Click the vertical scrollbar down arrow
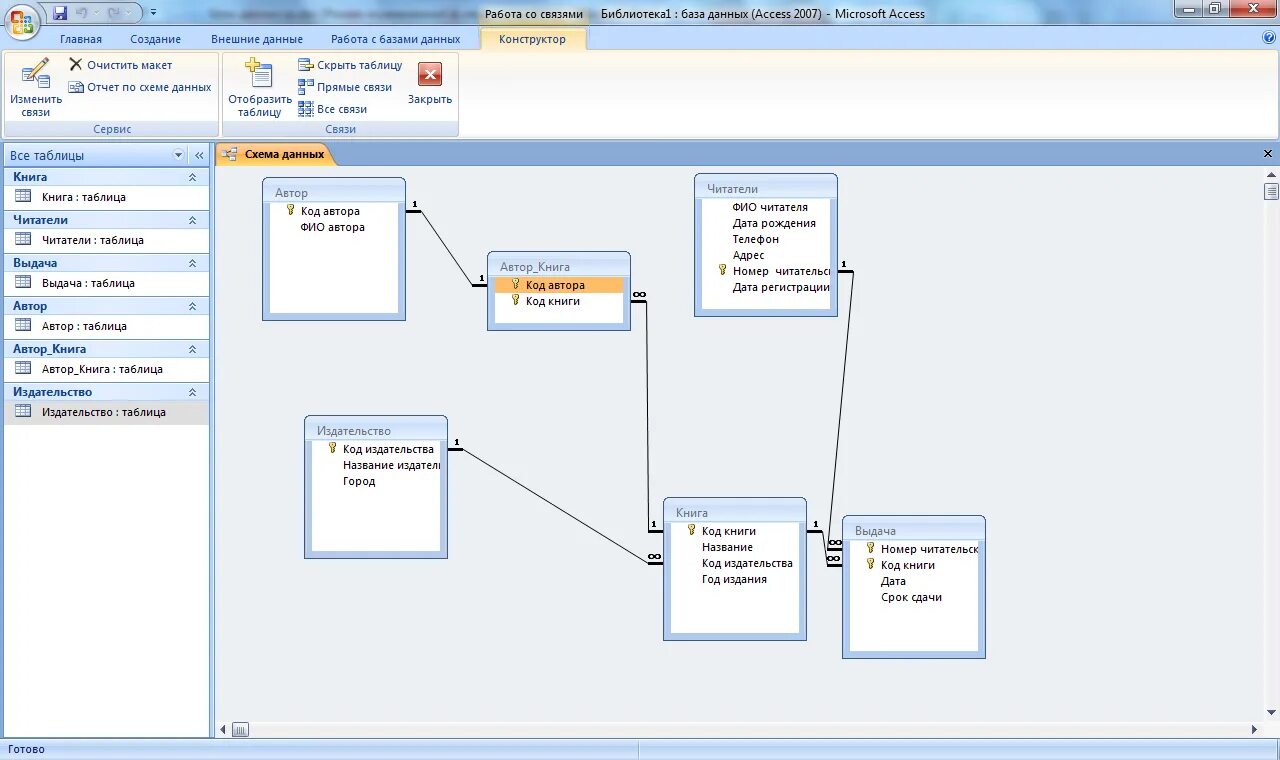The image size is (1280, 760). (1271, 711)
